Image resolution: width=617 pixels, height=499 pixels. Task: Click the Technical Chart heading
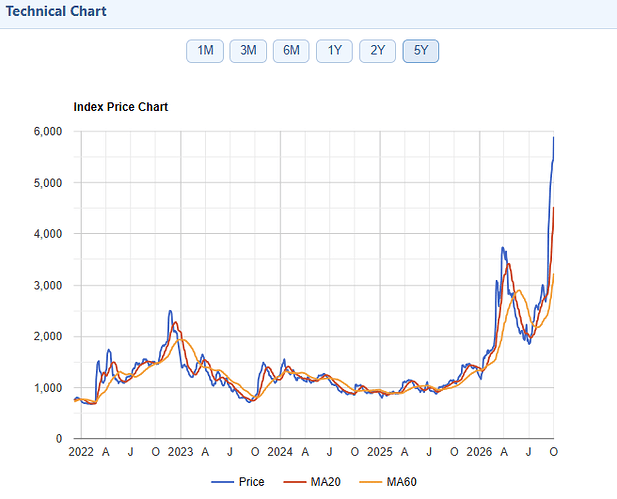(x=56, y=11)
